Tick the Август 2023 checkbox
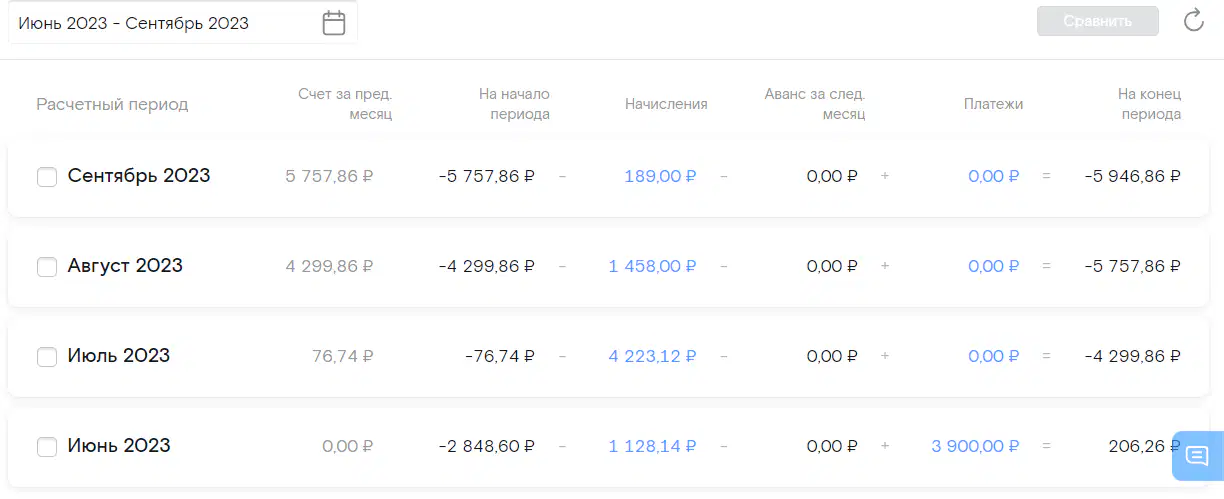The width and height of the screenshot is (1224, 499). 47,267
